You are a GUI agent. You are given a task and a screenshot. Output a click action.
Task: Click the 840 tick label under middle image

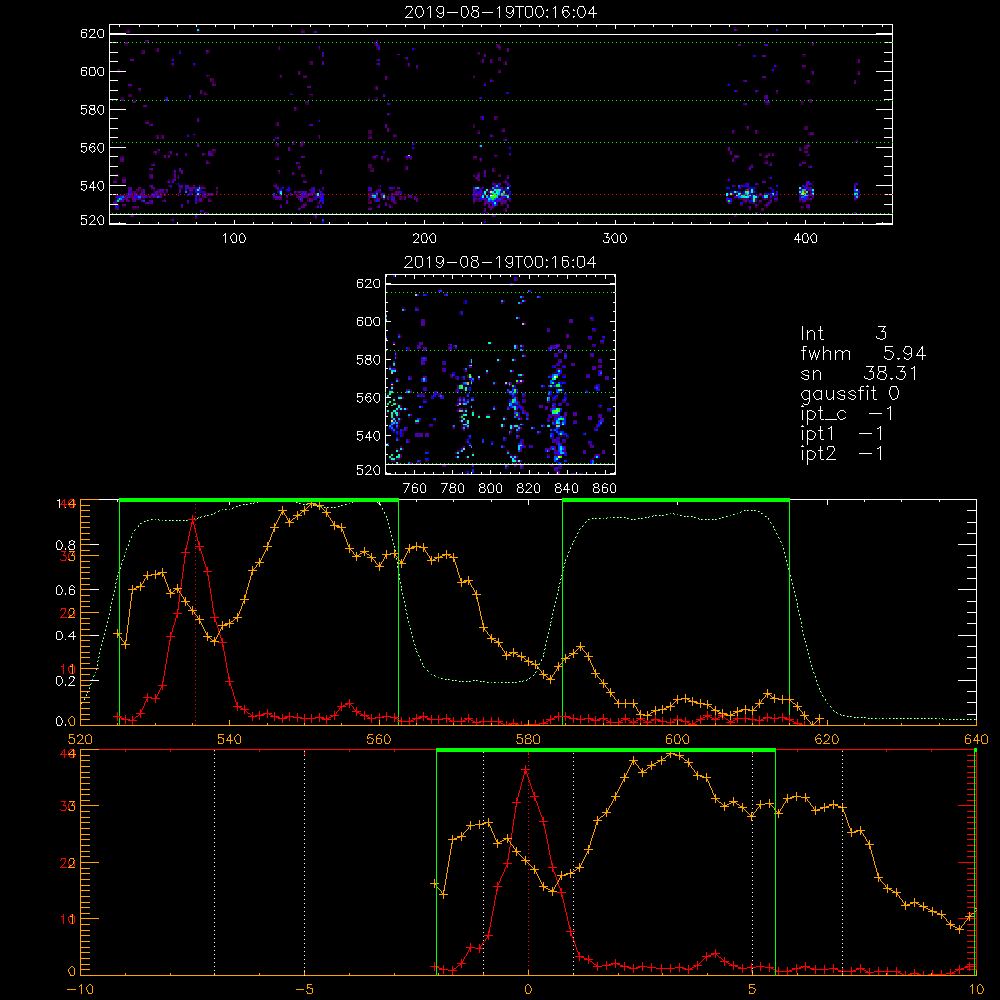click(x=566, y=489)
